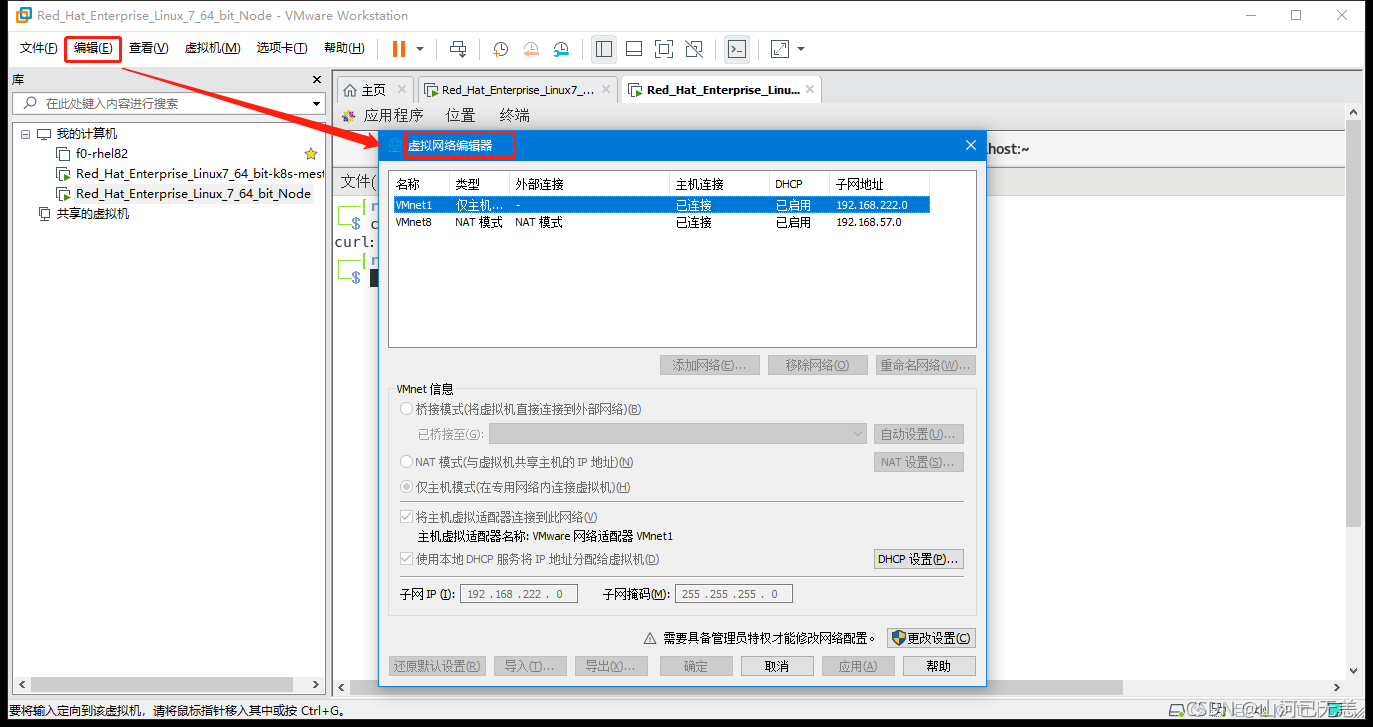
Task: Open the 虚拟机(M) menu
Action: [x=212, y=48]
